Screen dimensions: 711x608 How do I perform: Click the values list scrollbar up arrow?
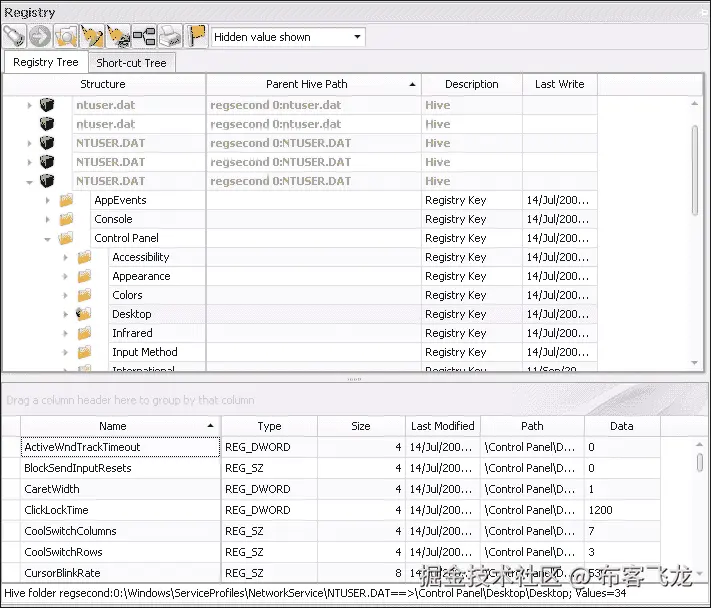click(x=700, y=445)
